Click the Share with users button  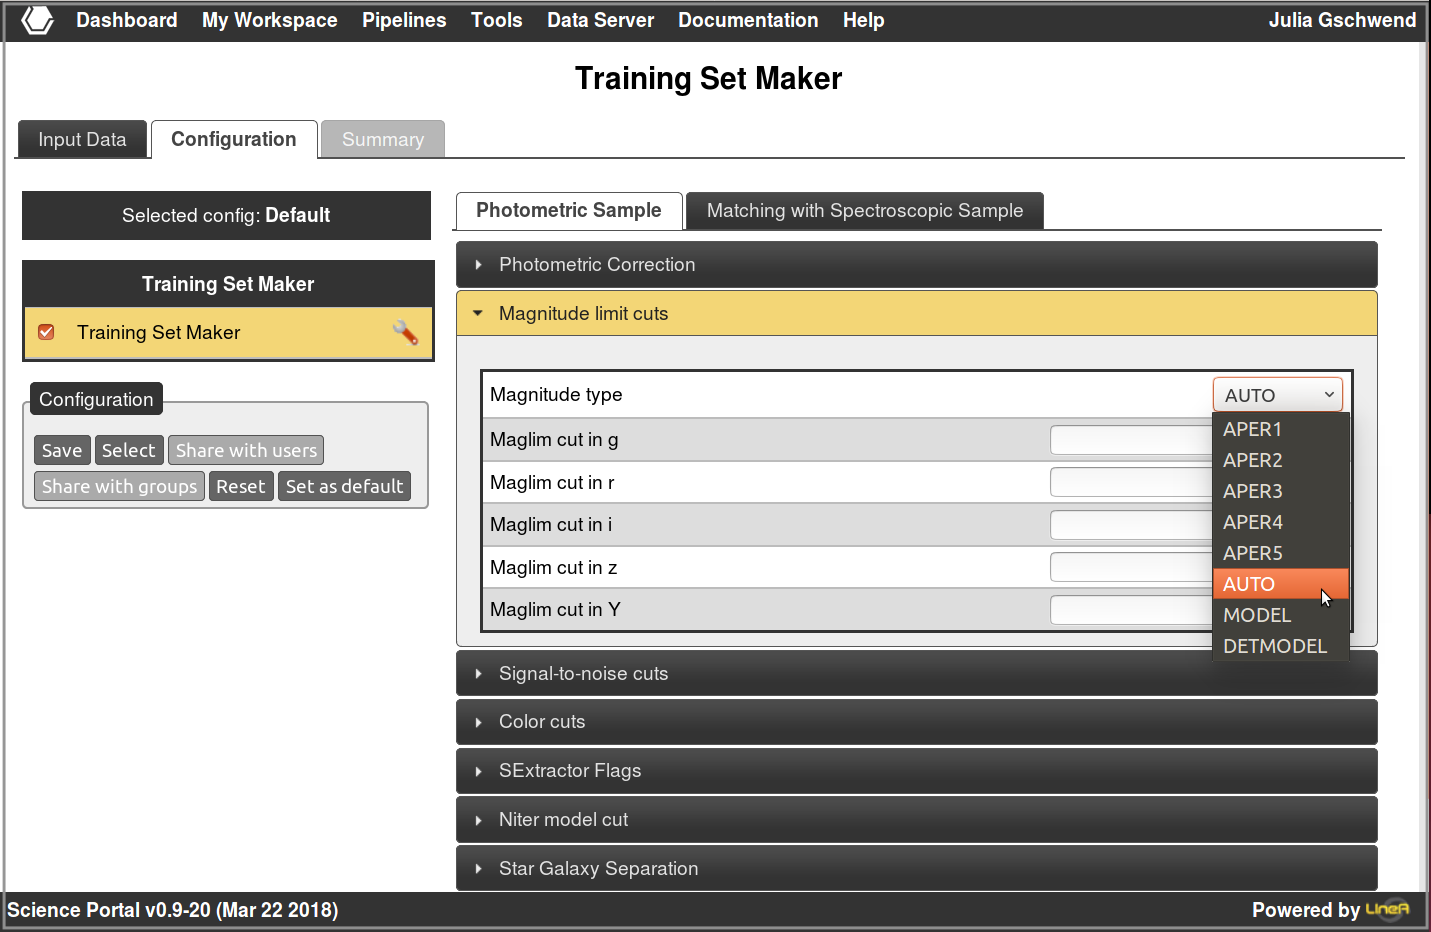(x=246, y=450)
